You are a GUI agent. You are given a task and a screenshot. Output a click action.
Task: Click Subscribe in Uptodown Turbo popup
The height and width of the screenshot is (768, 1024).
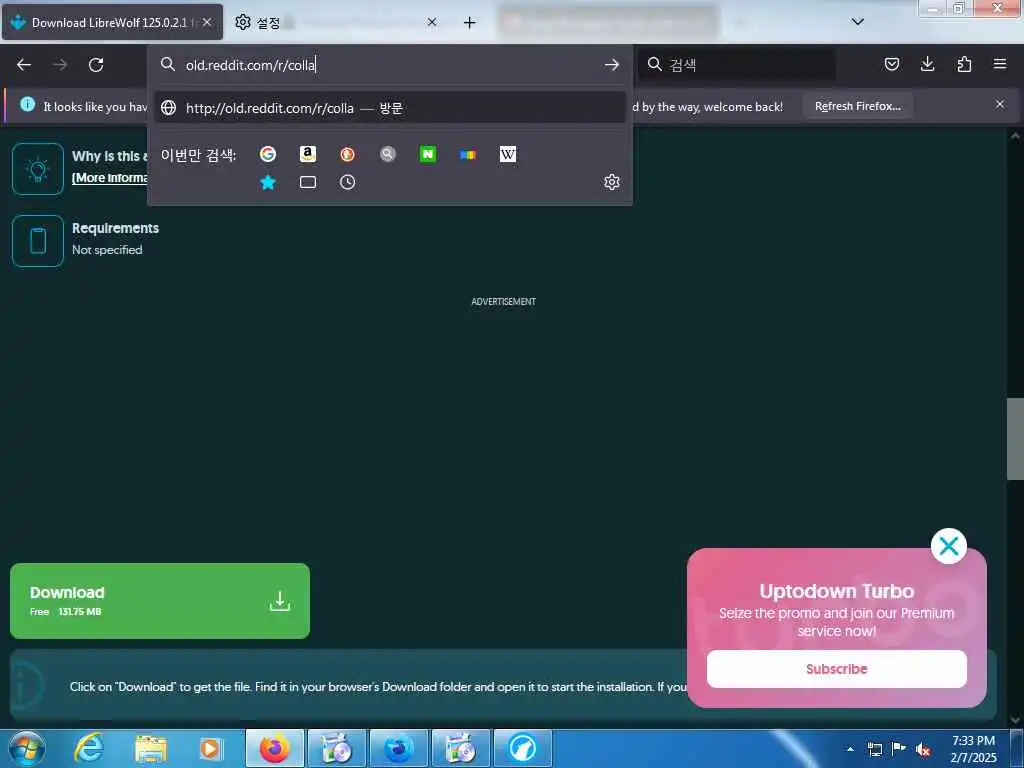(x=837, y=669)
